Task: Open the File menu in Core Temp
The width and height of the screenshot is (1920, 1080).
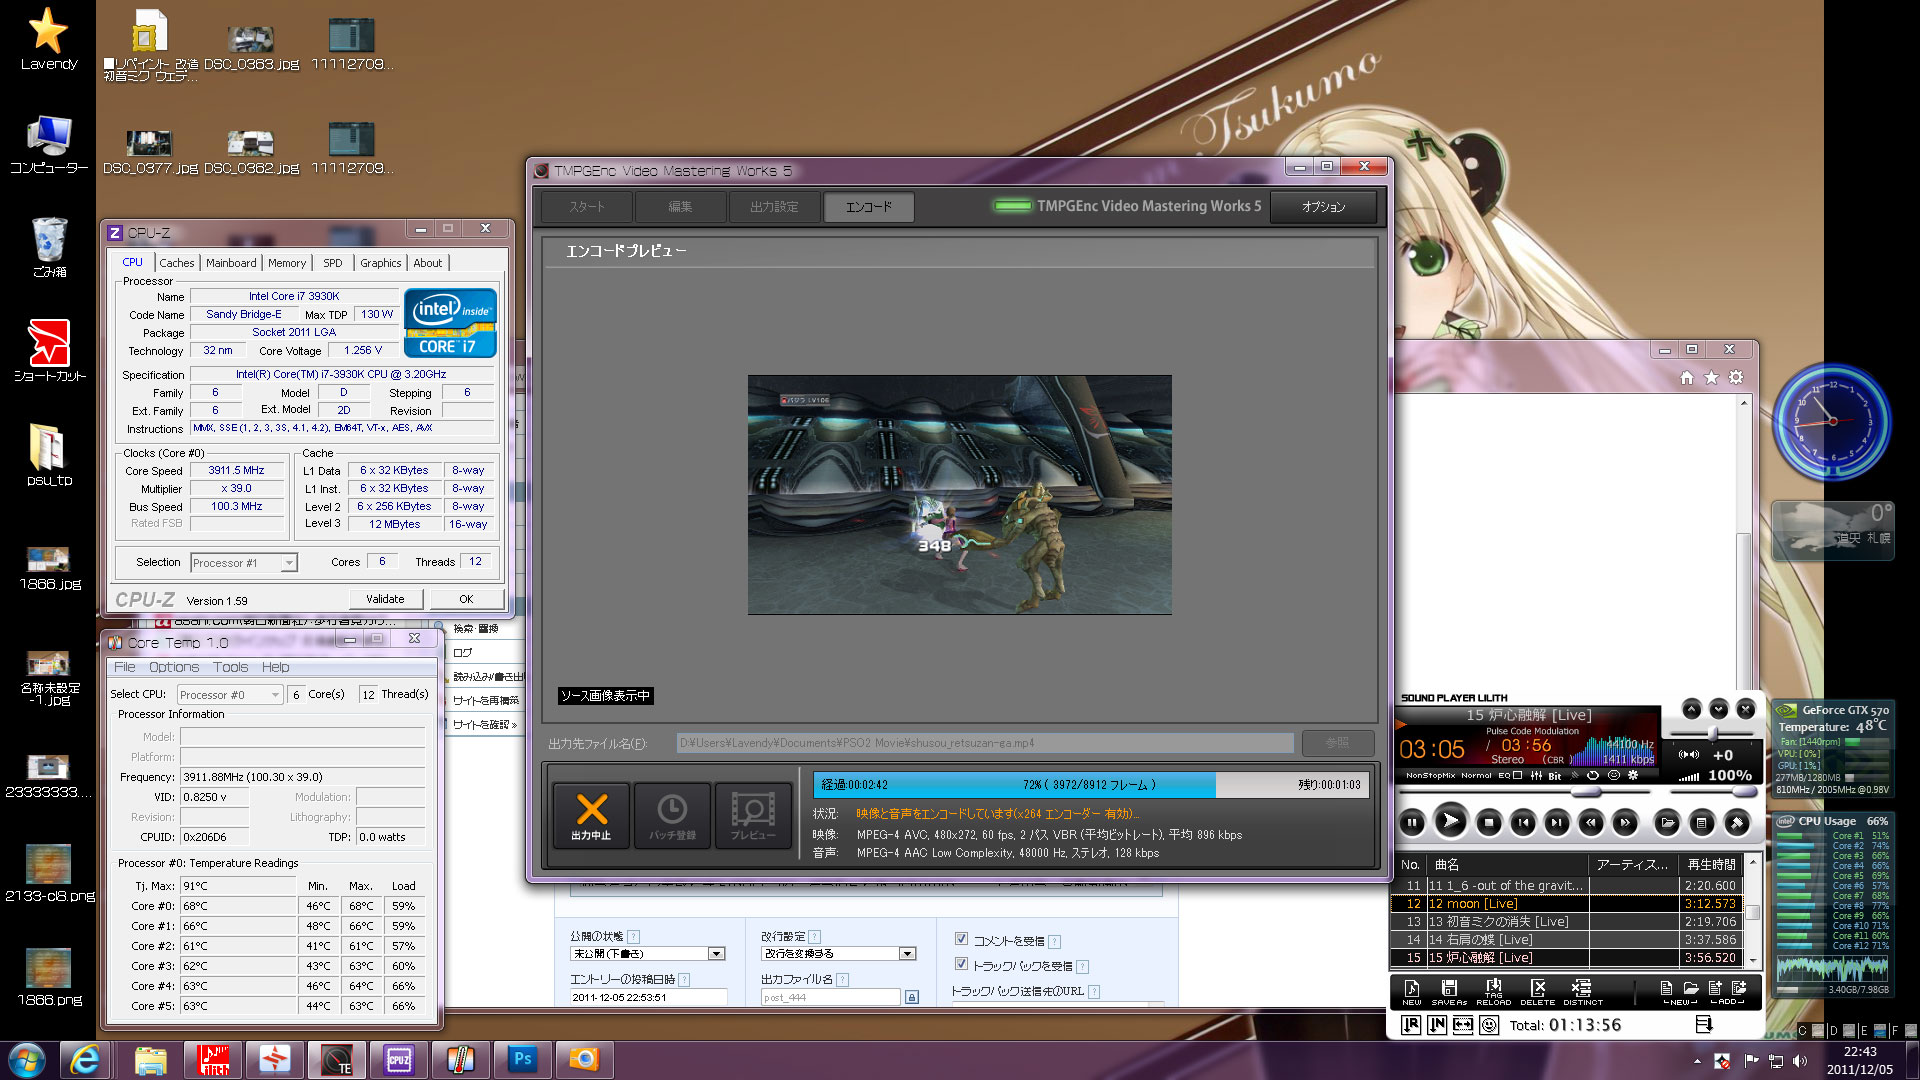Action: click(124, 667)
